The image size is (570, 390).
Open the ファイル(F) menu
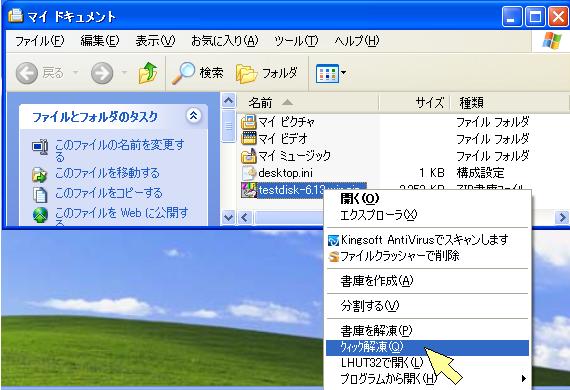pyautogui.click(x=40, y=41)
